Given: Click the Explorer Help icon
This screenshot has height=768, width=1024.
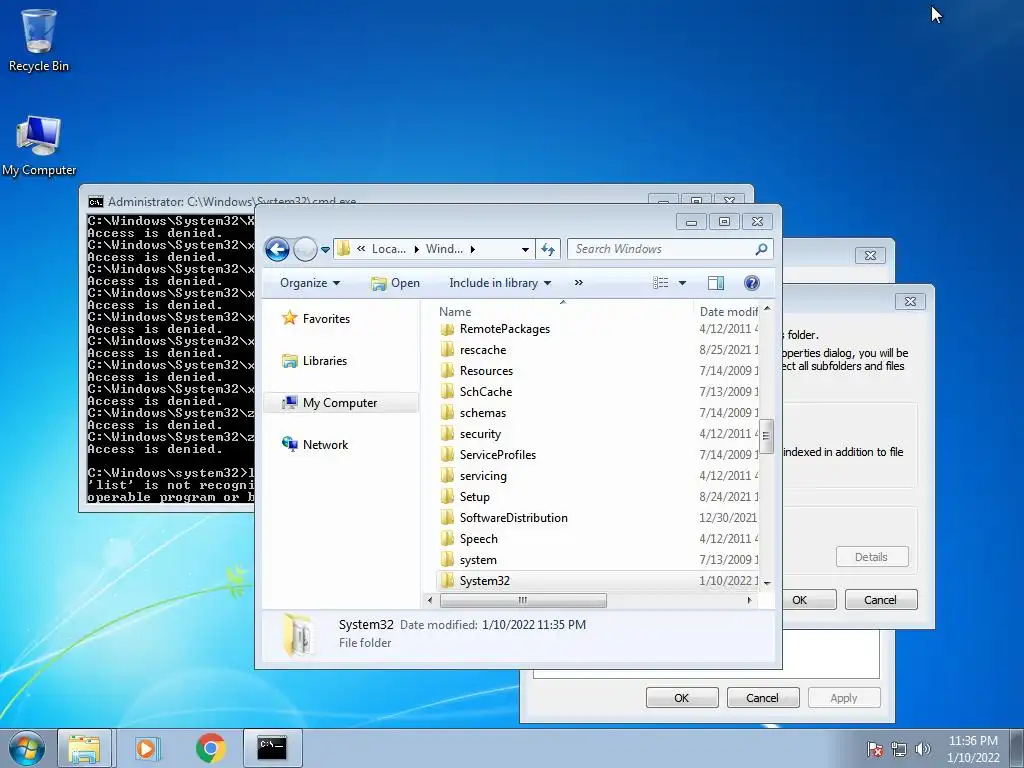Looking at the screenshot, I should click(752, 283).
